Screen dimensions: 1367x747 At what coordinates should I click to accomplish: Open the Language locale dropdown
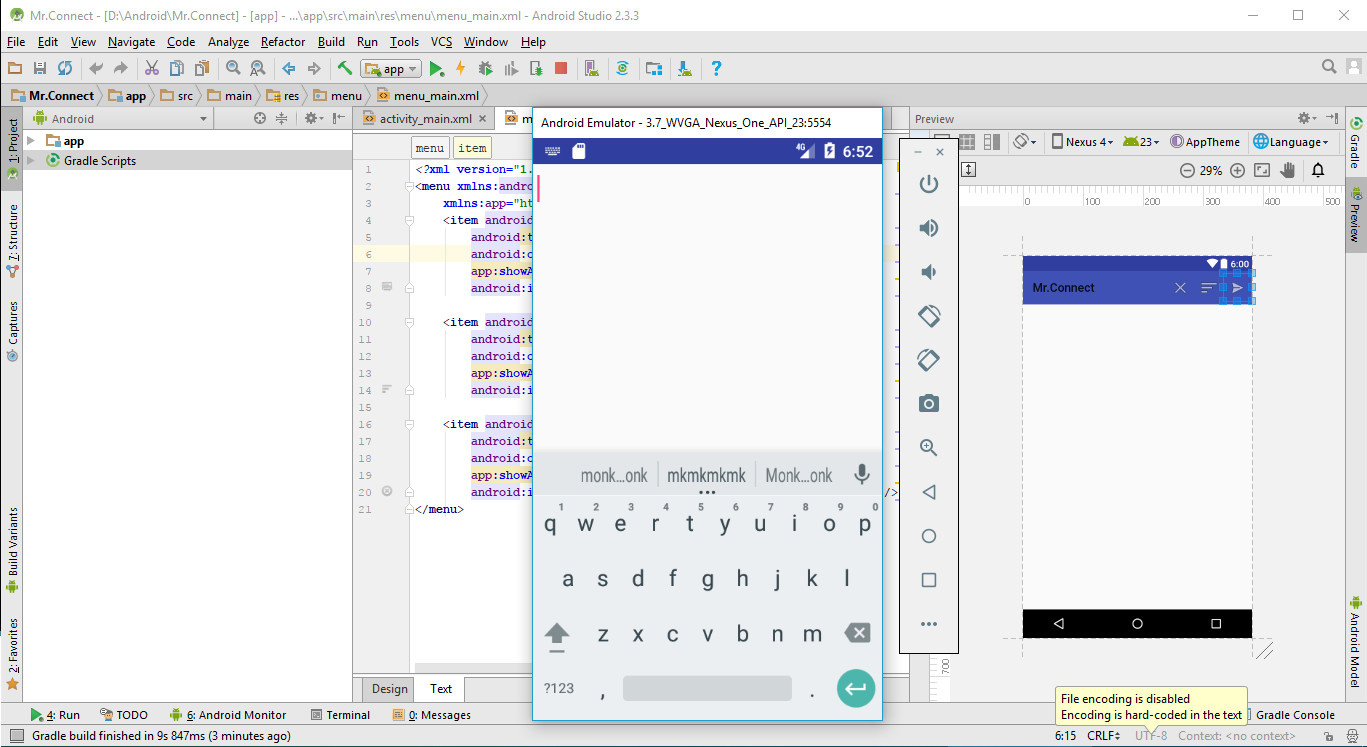[x=1291, y=142]
